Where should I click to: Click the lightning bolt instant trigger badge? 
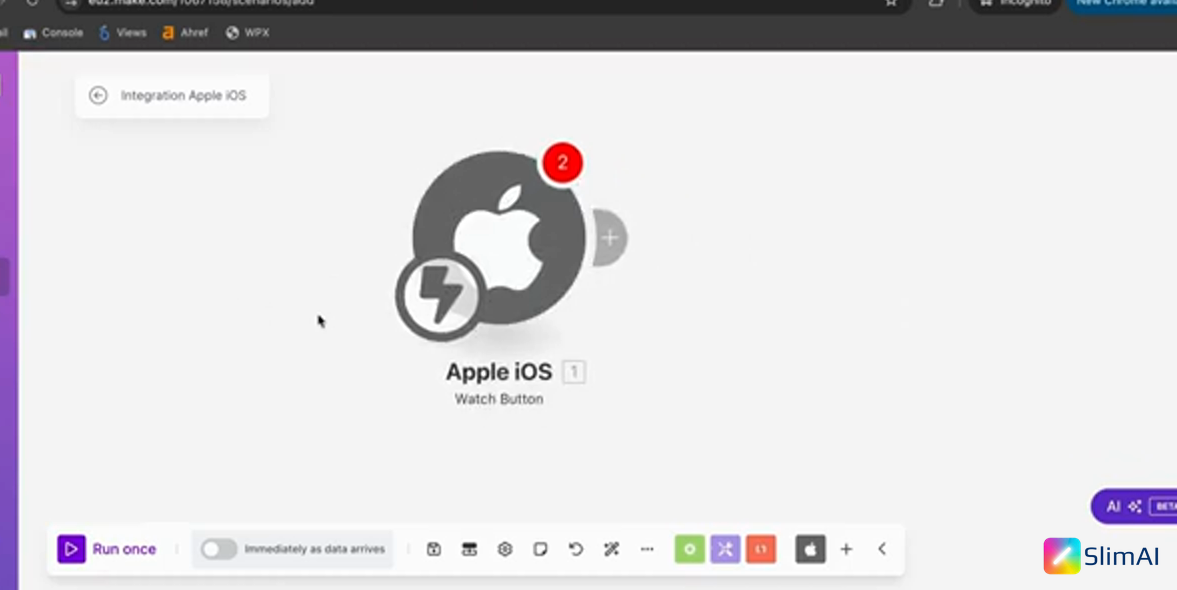click(x=441, y=297)
